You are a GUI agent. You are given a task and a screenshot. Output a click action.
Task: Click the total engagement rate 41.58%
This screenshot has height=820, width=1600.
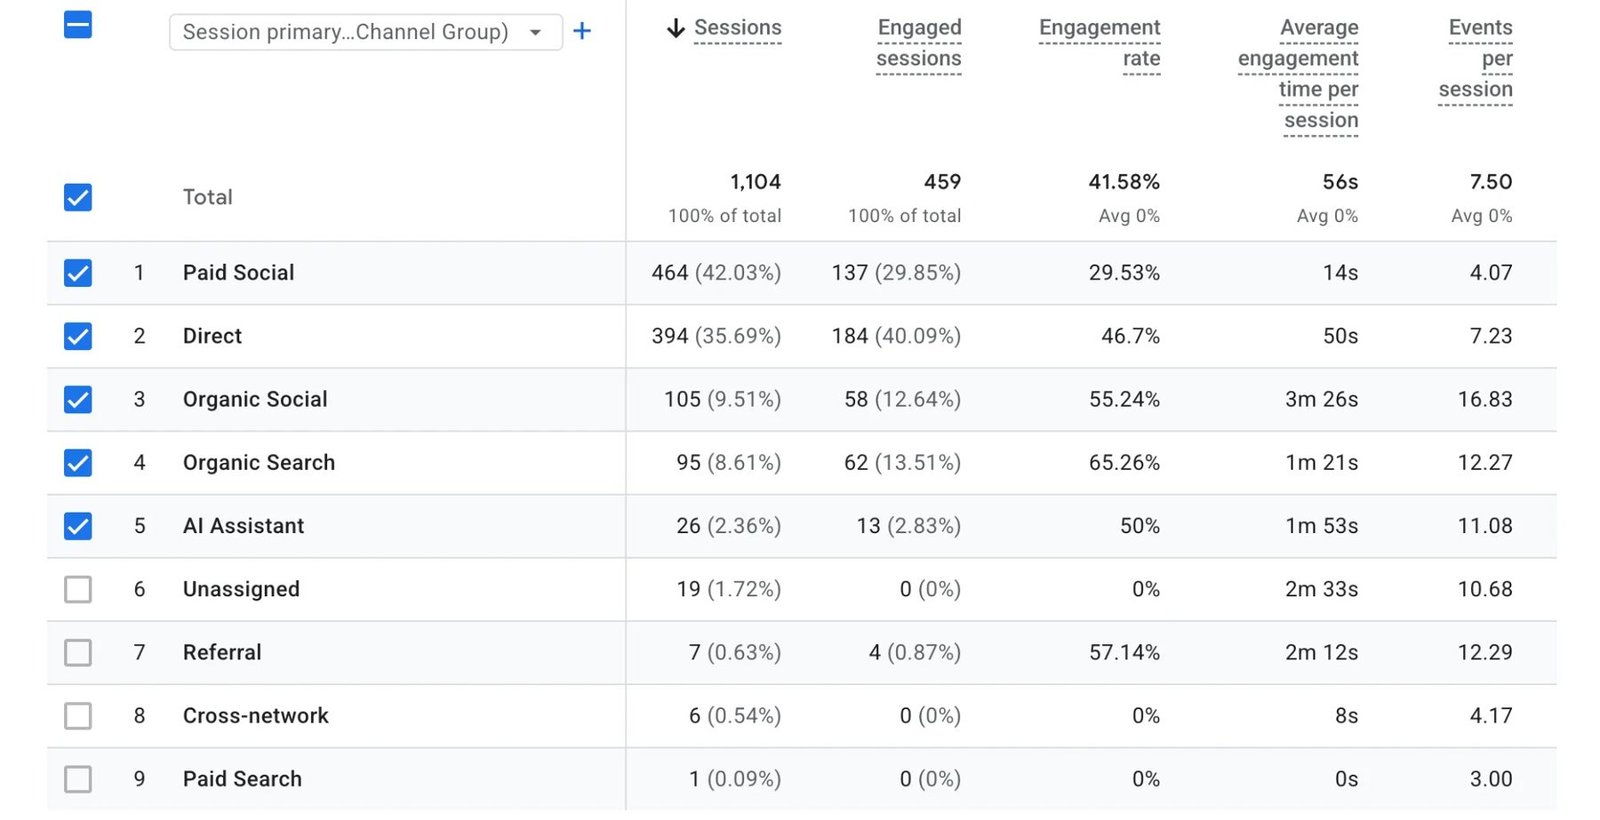[1124, 182]
